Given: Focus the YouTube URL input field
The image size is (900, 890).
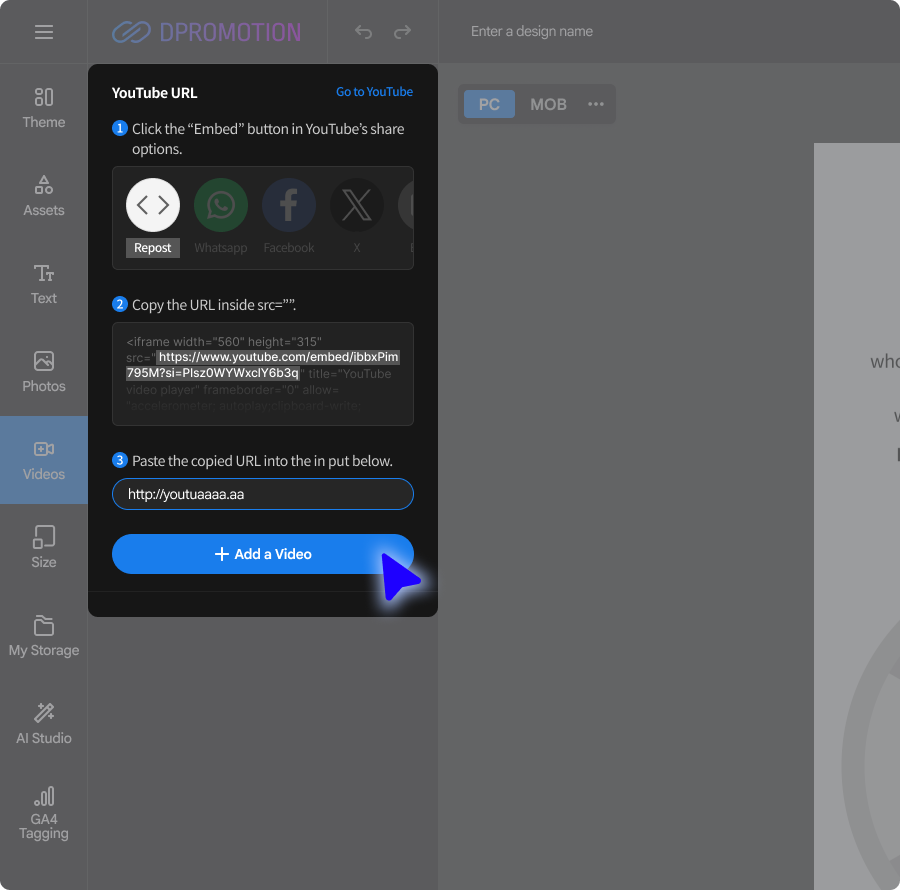Looking at the screenshot, I should click(263, 494).
